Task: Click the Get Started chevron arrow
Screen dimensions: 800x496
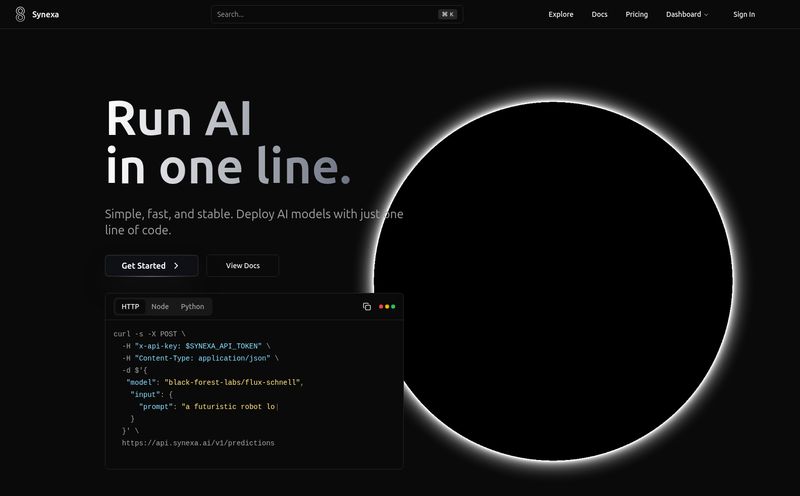Action: coord(176,266)
